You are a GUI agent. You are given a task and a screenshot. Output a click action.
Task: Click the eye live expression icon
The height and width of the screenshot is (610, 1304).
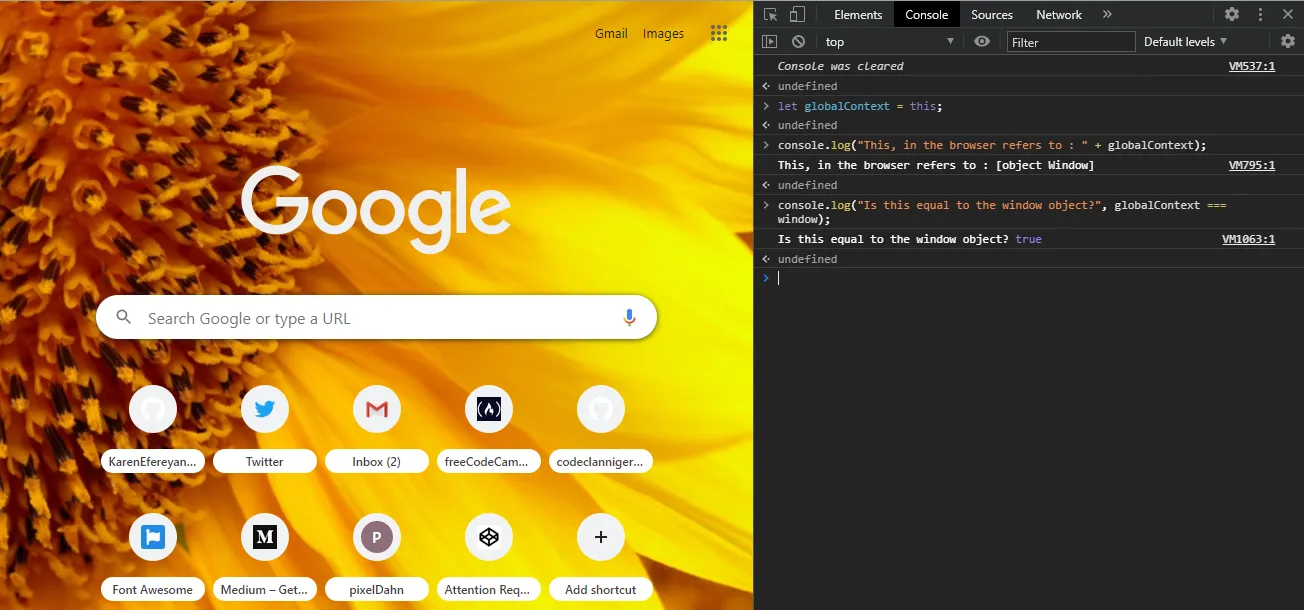point(982,41)
